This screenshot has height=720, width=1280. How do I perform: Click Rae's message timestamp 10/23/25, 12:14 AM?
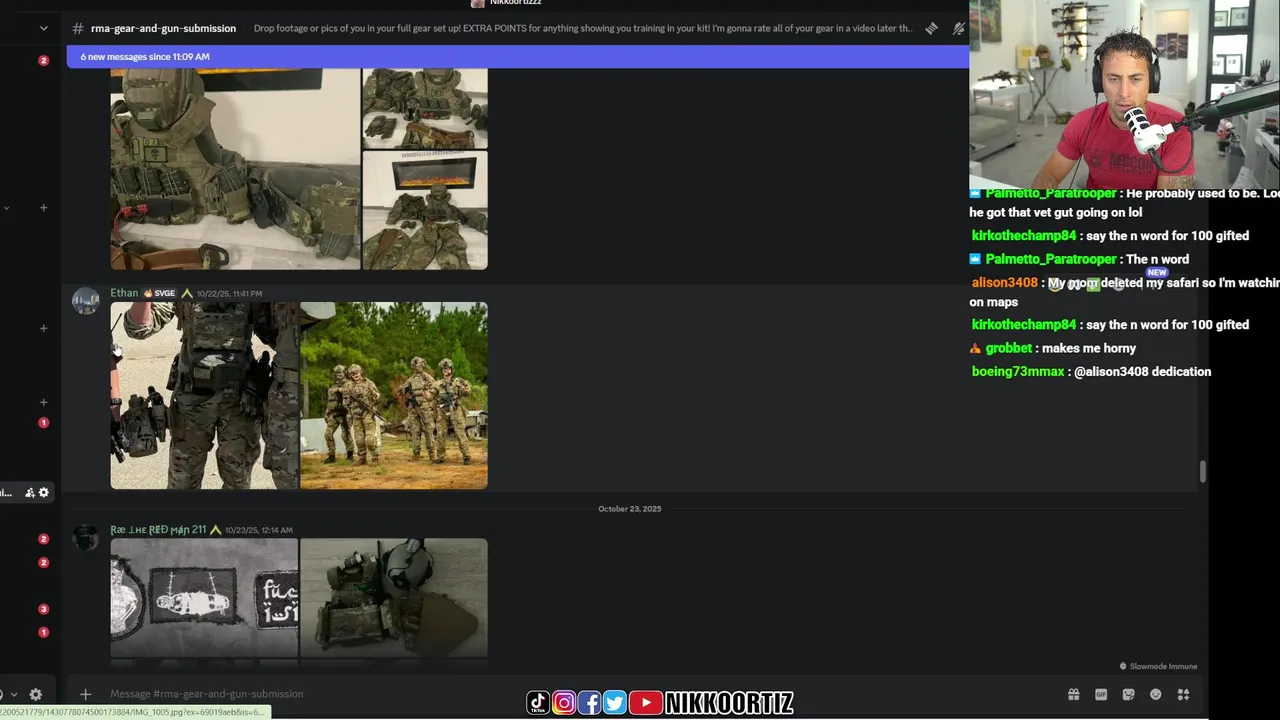259,530
